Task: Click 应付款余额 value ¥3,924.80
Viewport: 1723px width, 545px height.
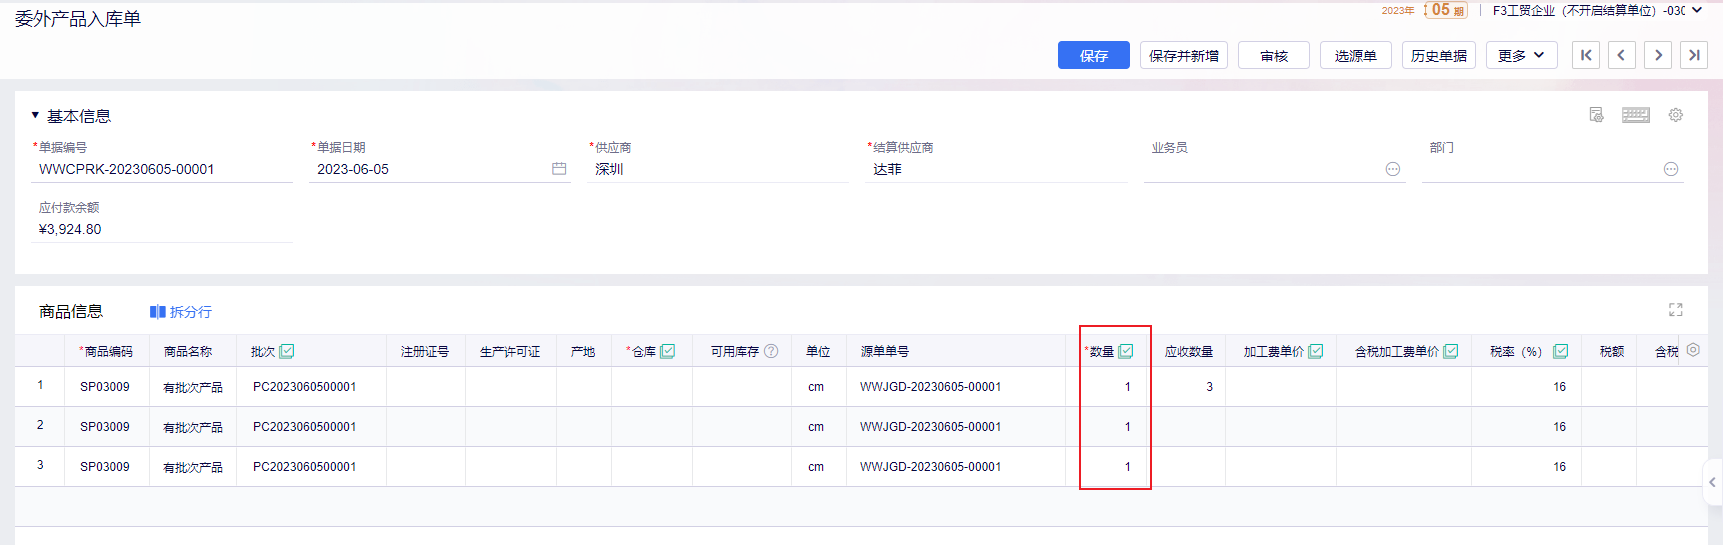Action: (x=70, y=229)
